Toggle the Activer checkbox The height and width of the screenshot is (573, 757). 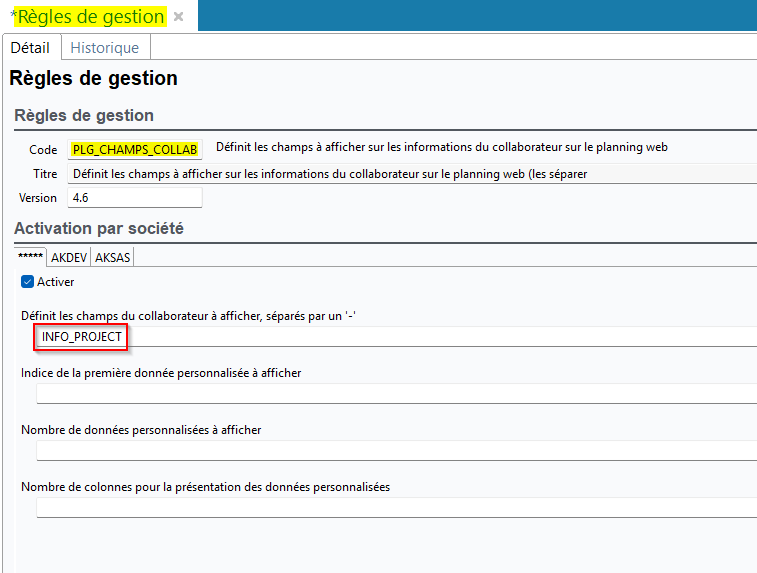[x=28, y=282]
